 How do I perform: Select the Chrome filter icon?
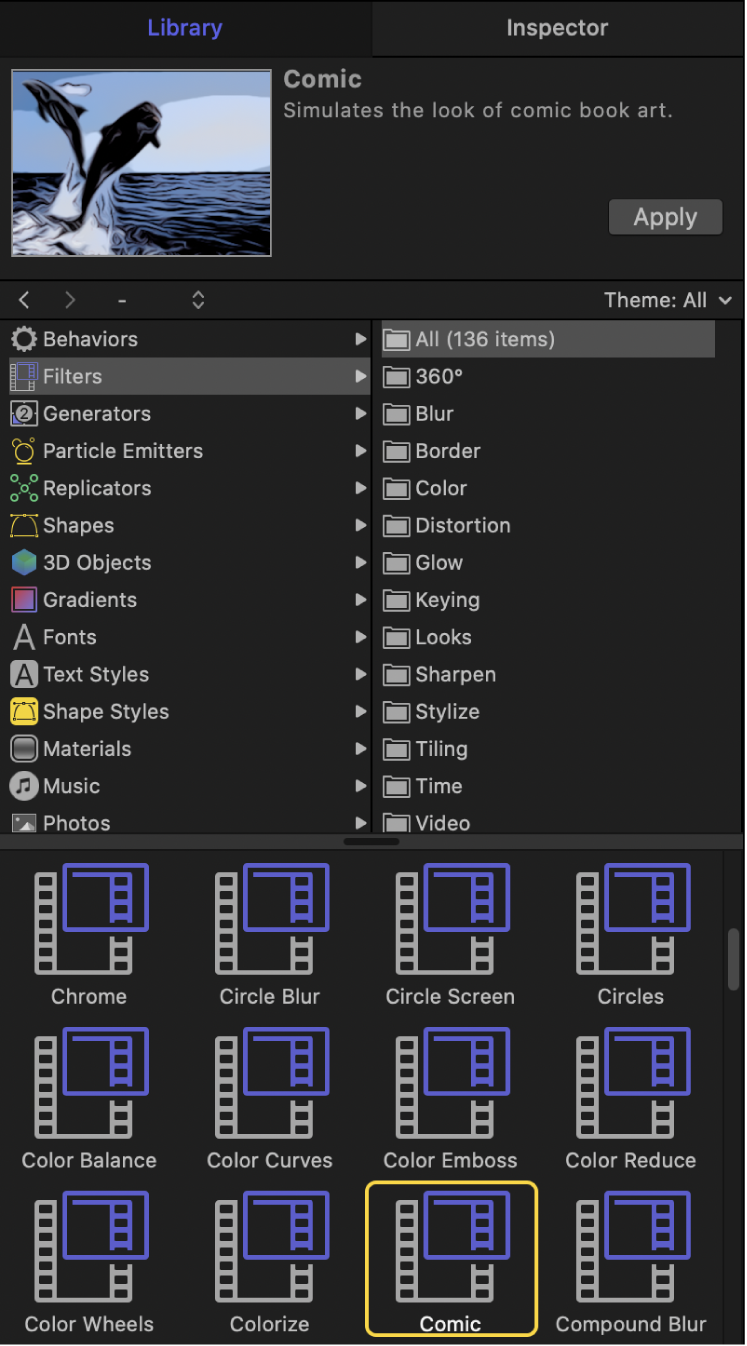click(x=91, y=919)
